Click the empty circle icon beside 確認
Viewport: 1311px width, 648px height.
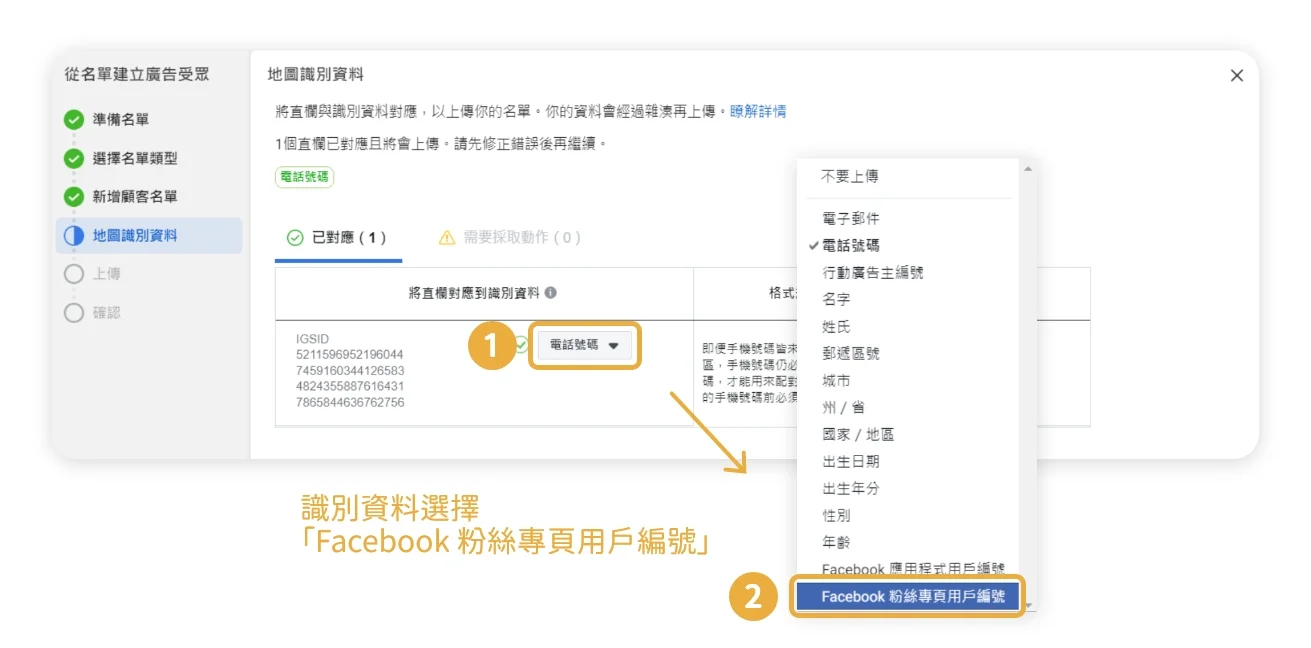[74, 313]
